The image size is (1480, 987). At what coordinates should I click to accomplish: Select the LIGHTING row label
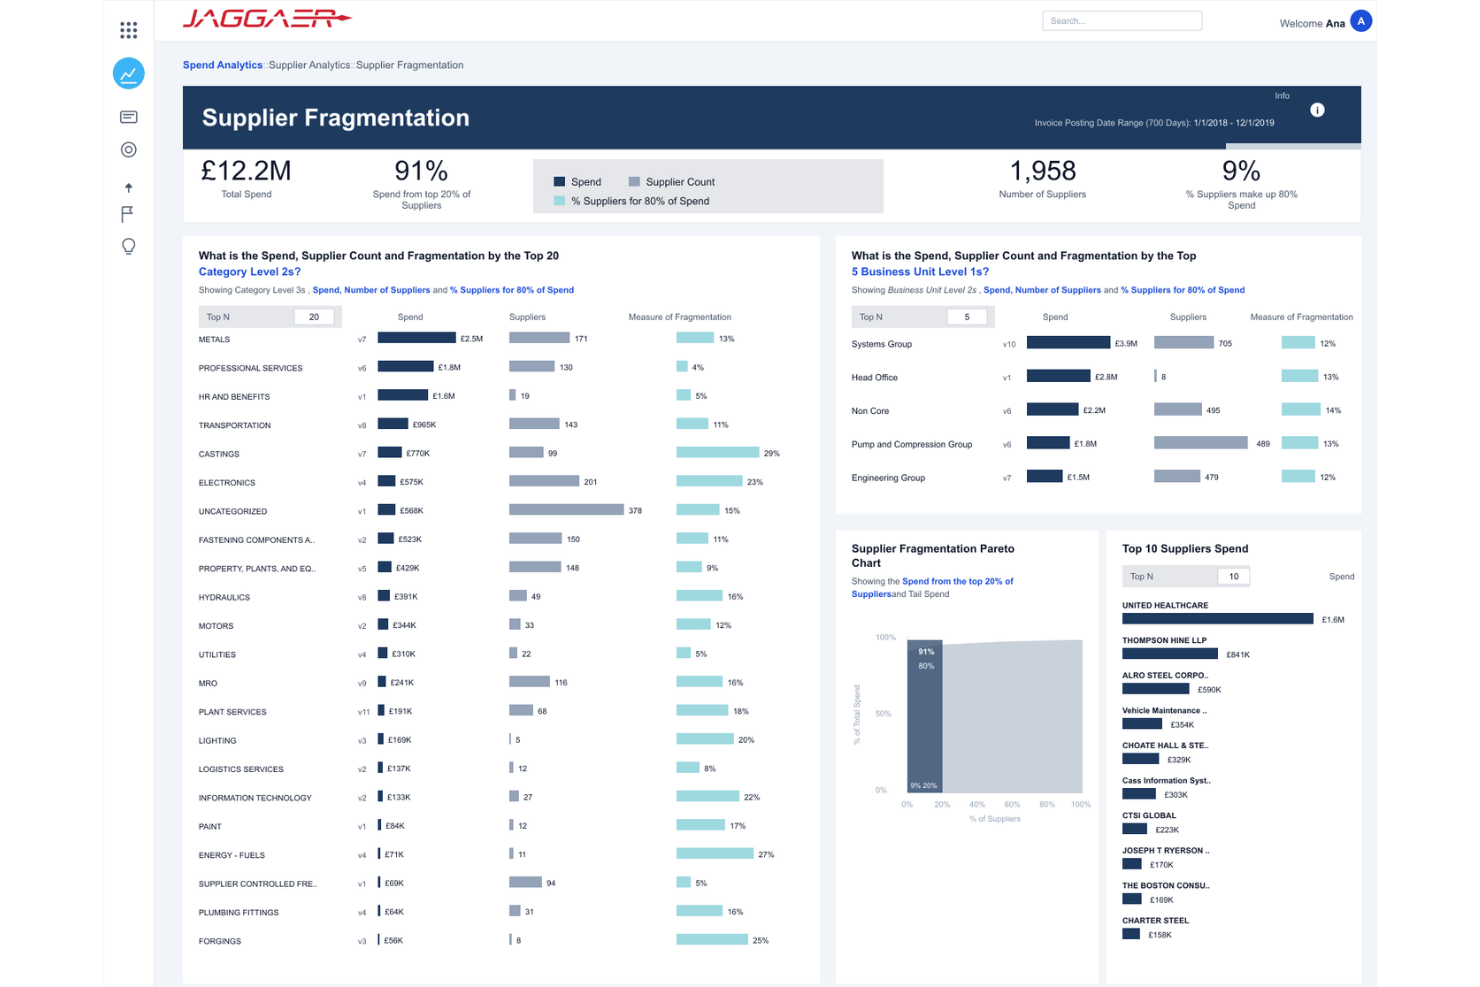coord(217,741)
